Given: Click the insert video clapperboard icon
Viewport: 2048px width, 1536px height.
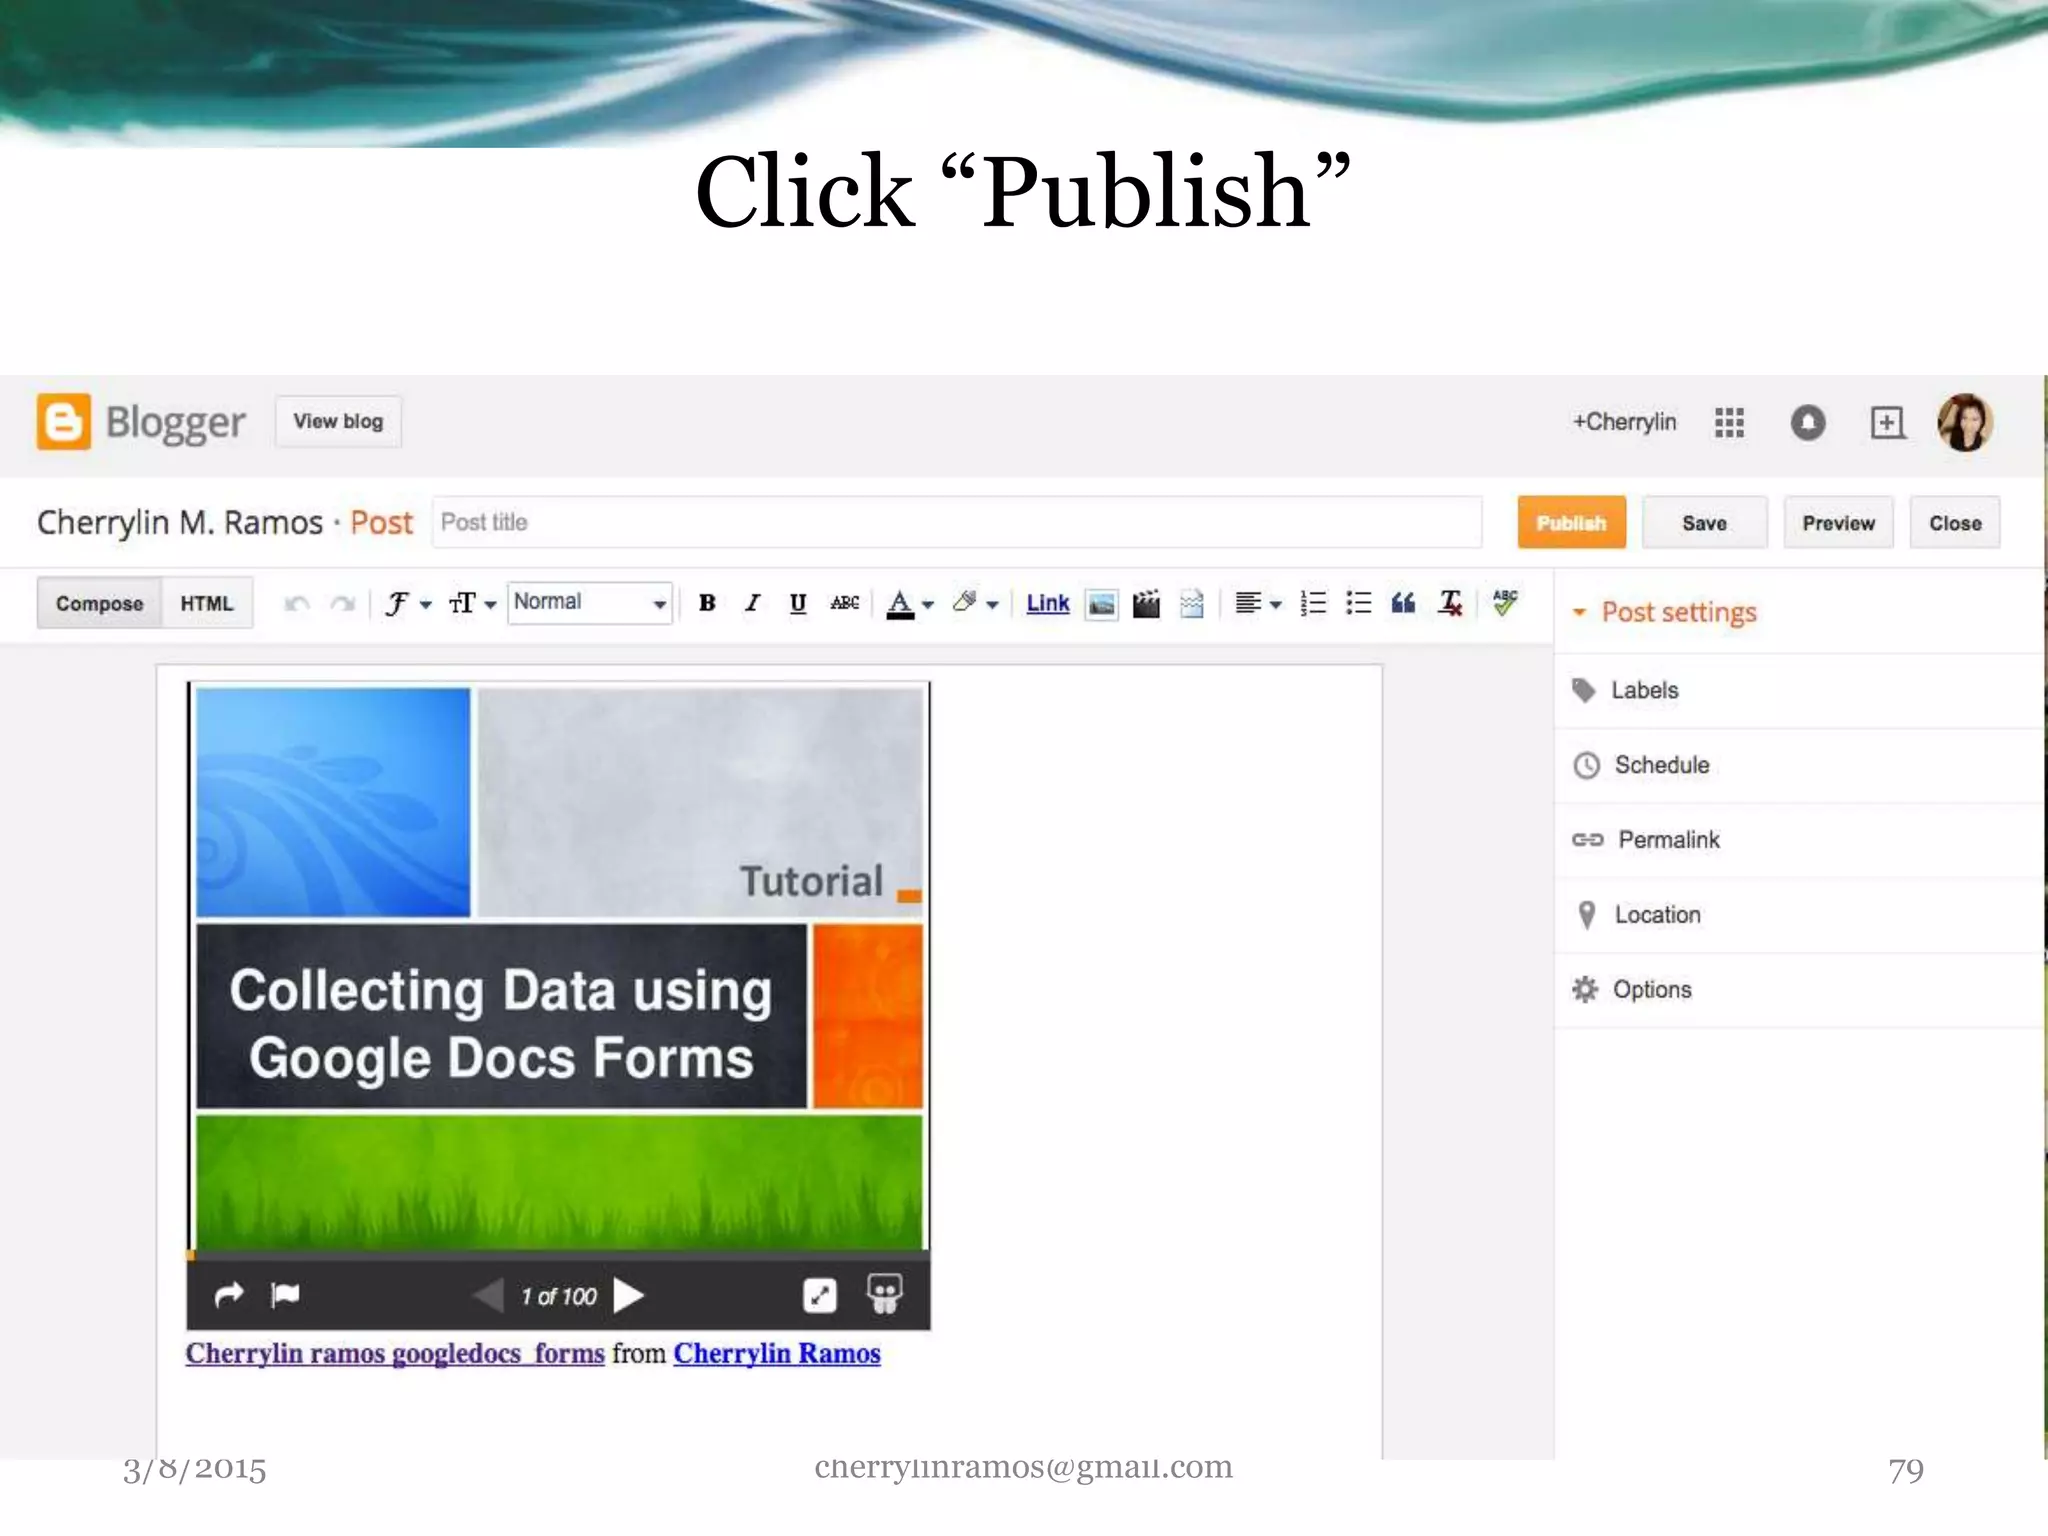Looking at the screenshot, I should 1146,604.
